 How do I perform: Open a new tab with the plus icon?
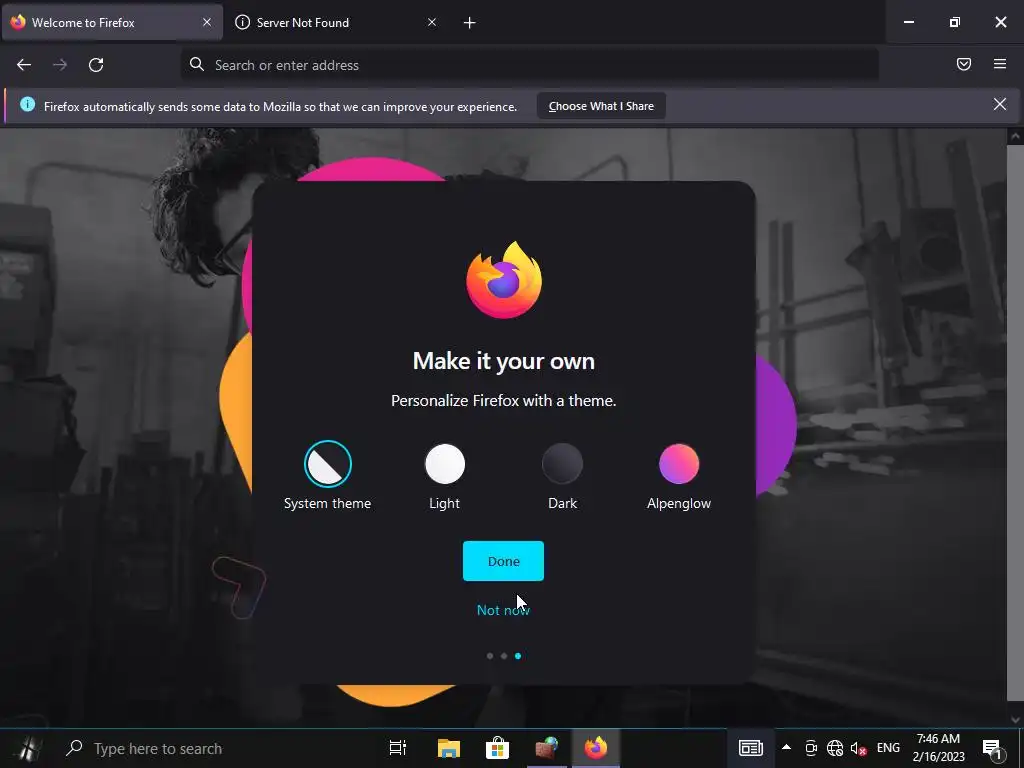point(470,23)
